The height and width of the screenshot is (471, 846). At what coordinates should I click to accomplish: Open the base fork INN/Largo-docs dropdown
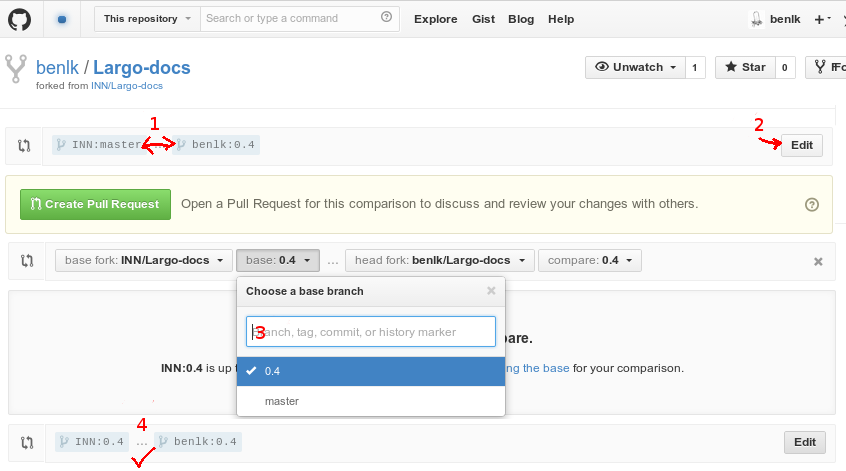click(x=144, y=261)
